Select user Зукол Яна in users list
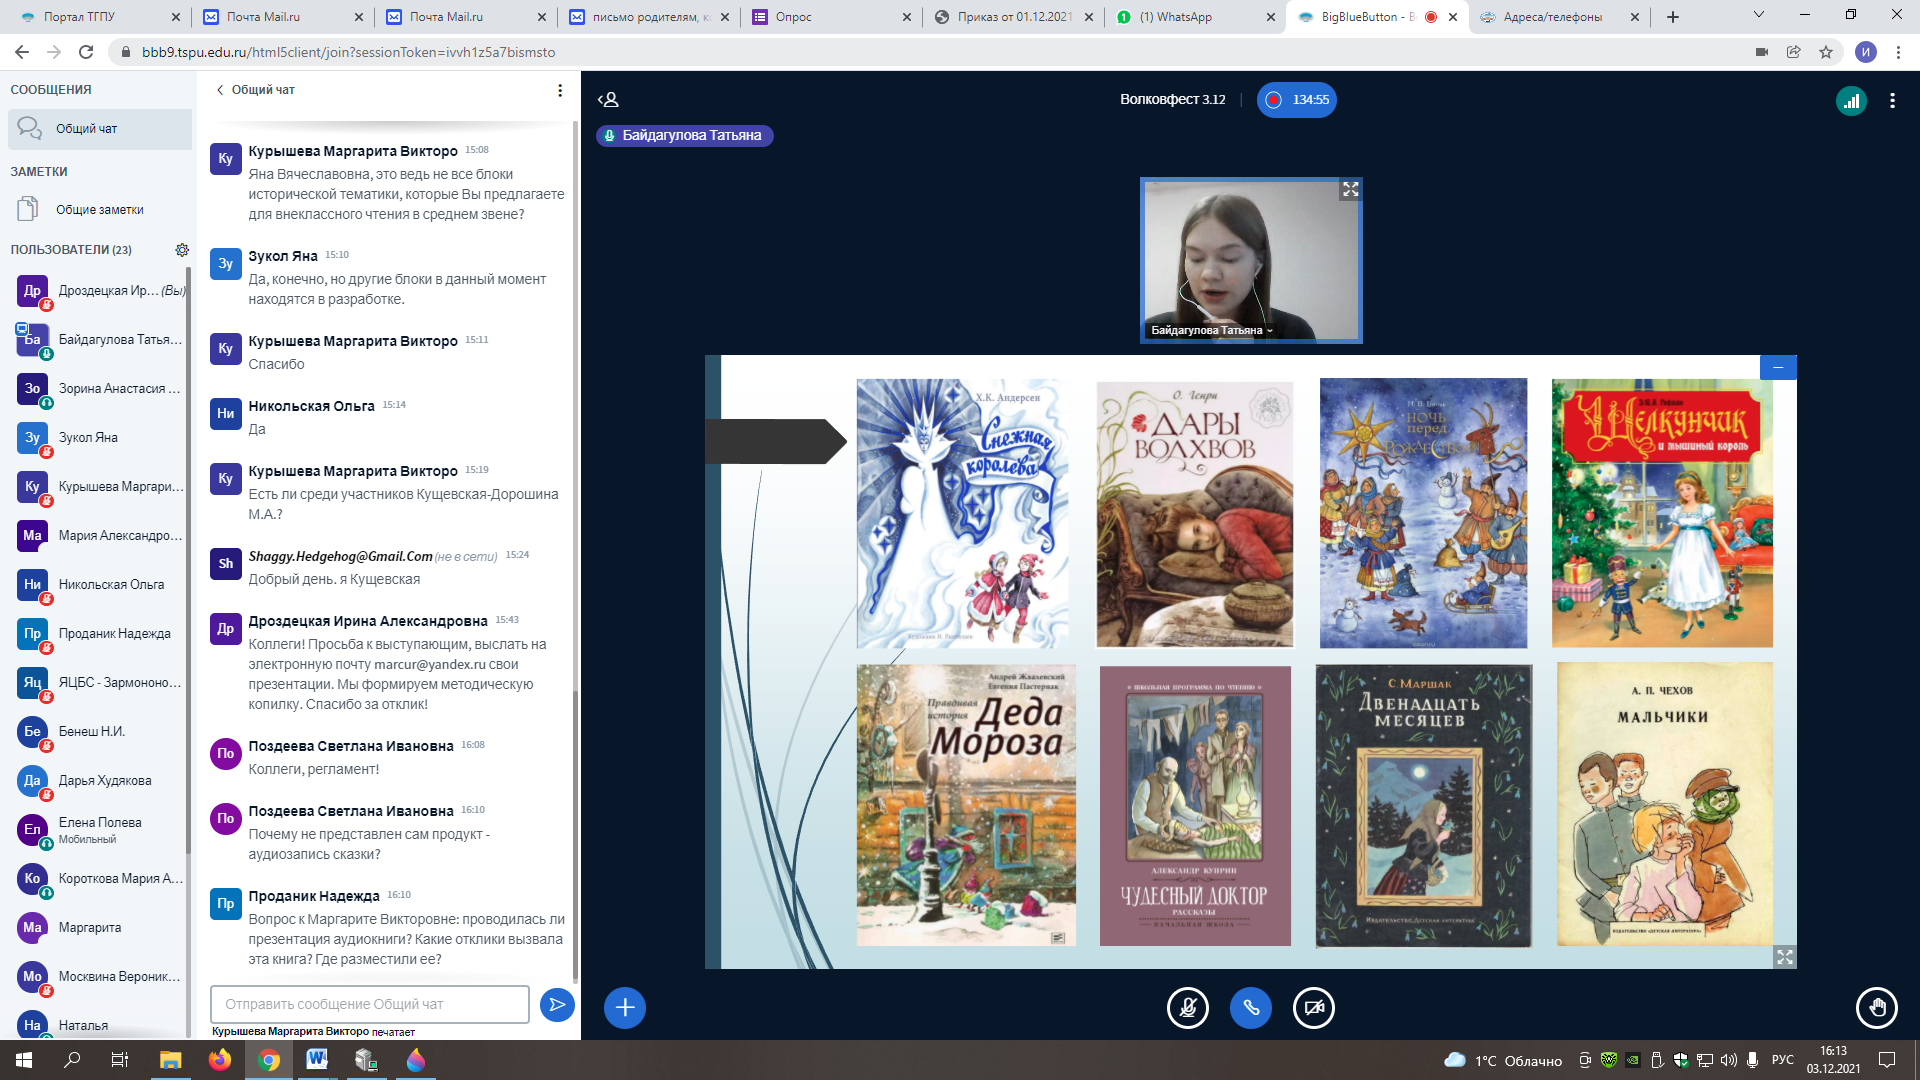Viewport: 1920px width, 1080px height. [100, 438]
